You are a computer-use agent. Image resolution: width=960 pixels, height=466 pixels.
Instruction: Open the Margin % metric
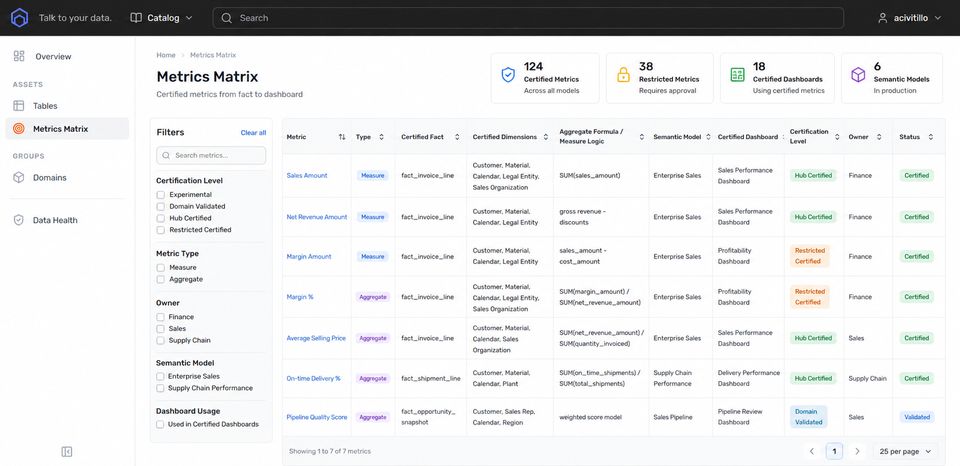[x=300, y=297]
